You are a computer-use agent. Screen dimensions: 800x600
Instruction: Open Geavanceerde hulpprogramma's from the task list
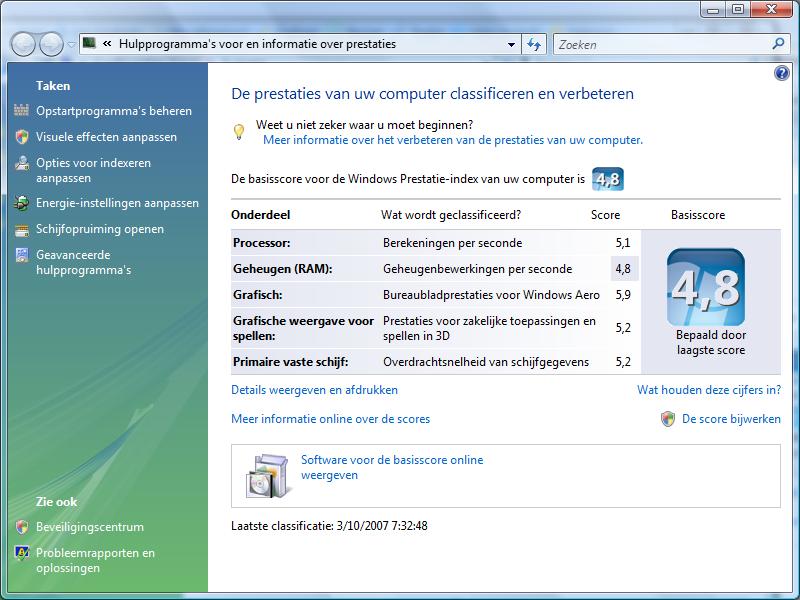83,262
